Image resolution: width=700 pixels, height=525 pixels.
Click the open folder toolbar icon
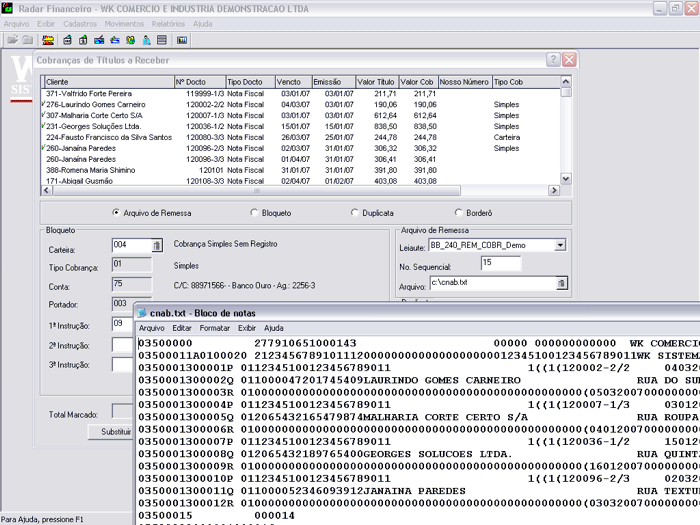[x=11, y=40]
